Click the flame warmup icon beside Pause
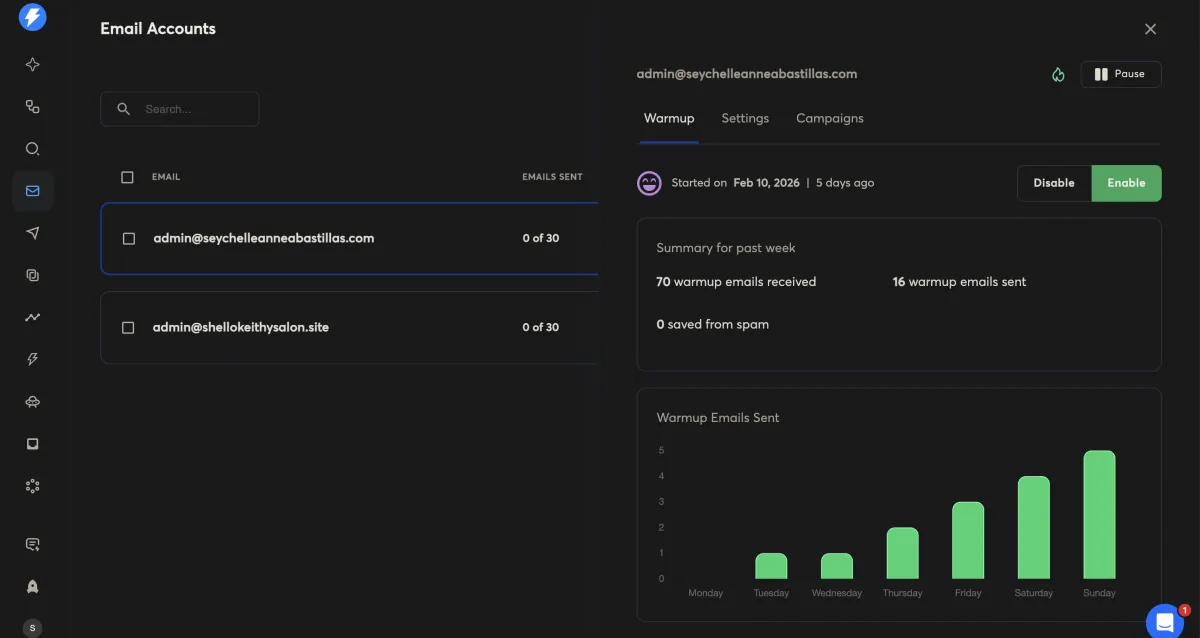This screenshot has width=1200, height=638. click(x=1058, y=75)
